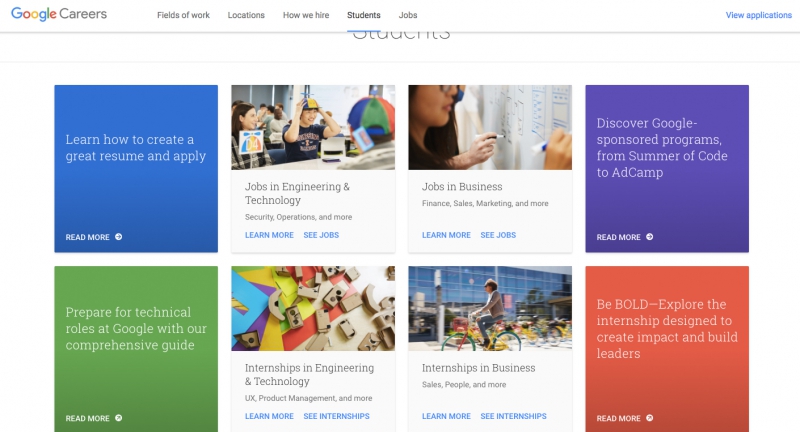Click the bicycle photo for Business internships
This screenshot has height=432, width=800.
pos(490,309)
